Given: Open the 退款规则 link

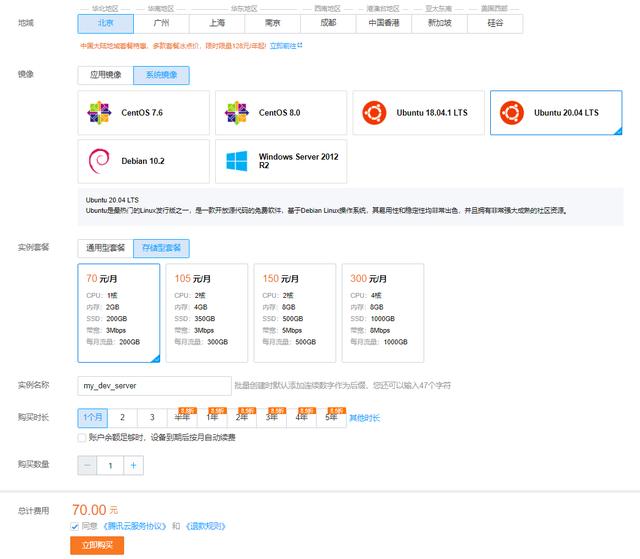Looking at the screenshot, I should pyautogui.click(x=205, y=526).
